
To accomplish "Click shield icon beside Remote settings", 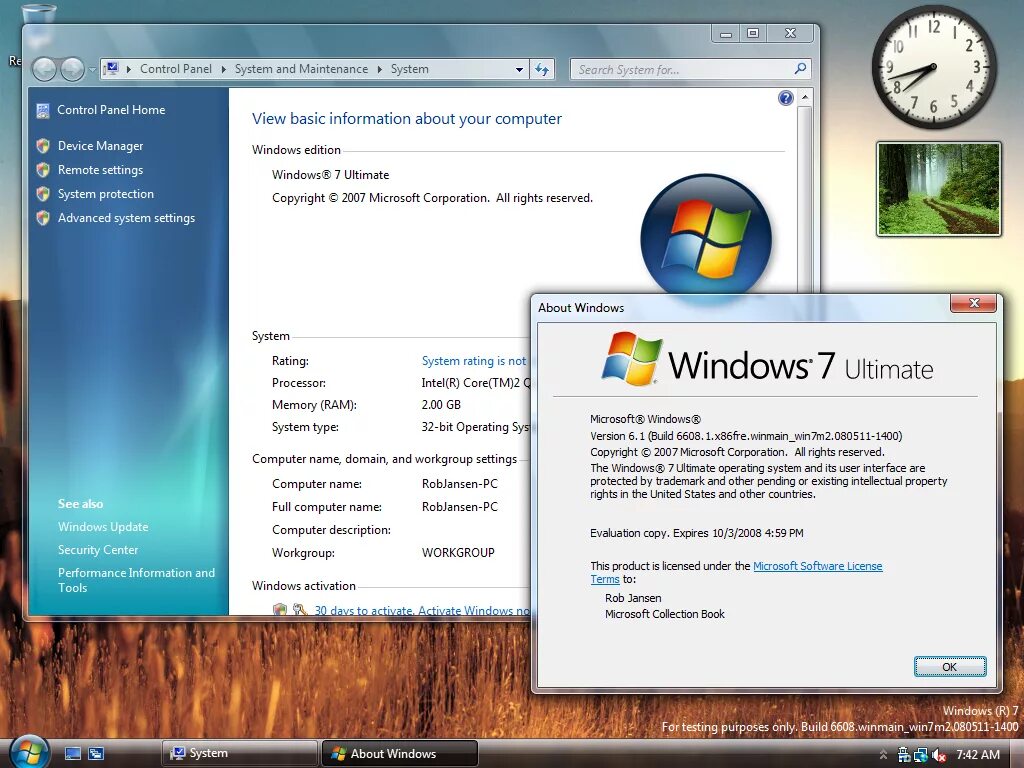I will click(x=43, y=170).
